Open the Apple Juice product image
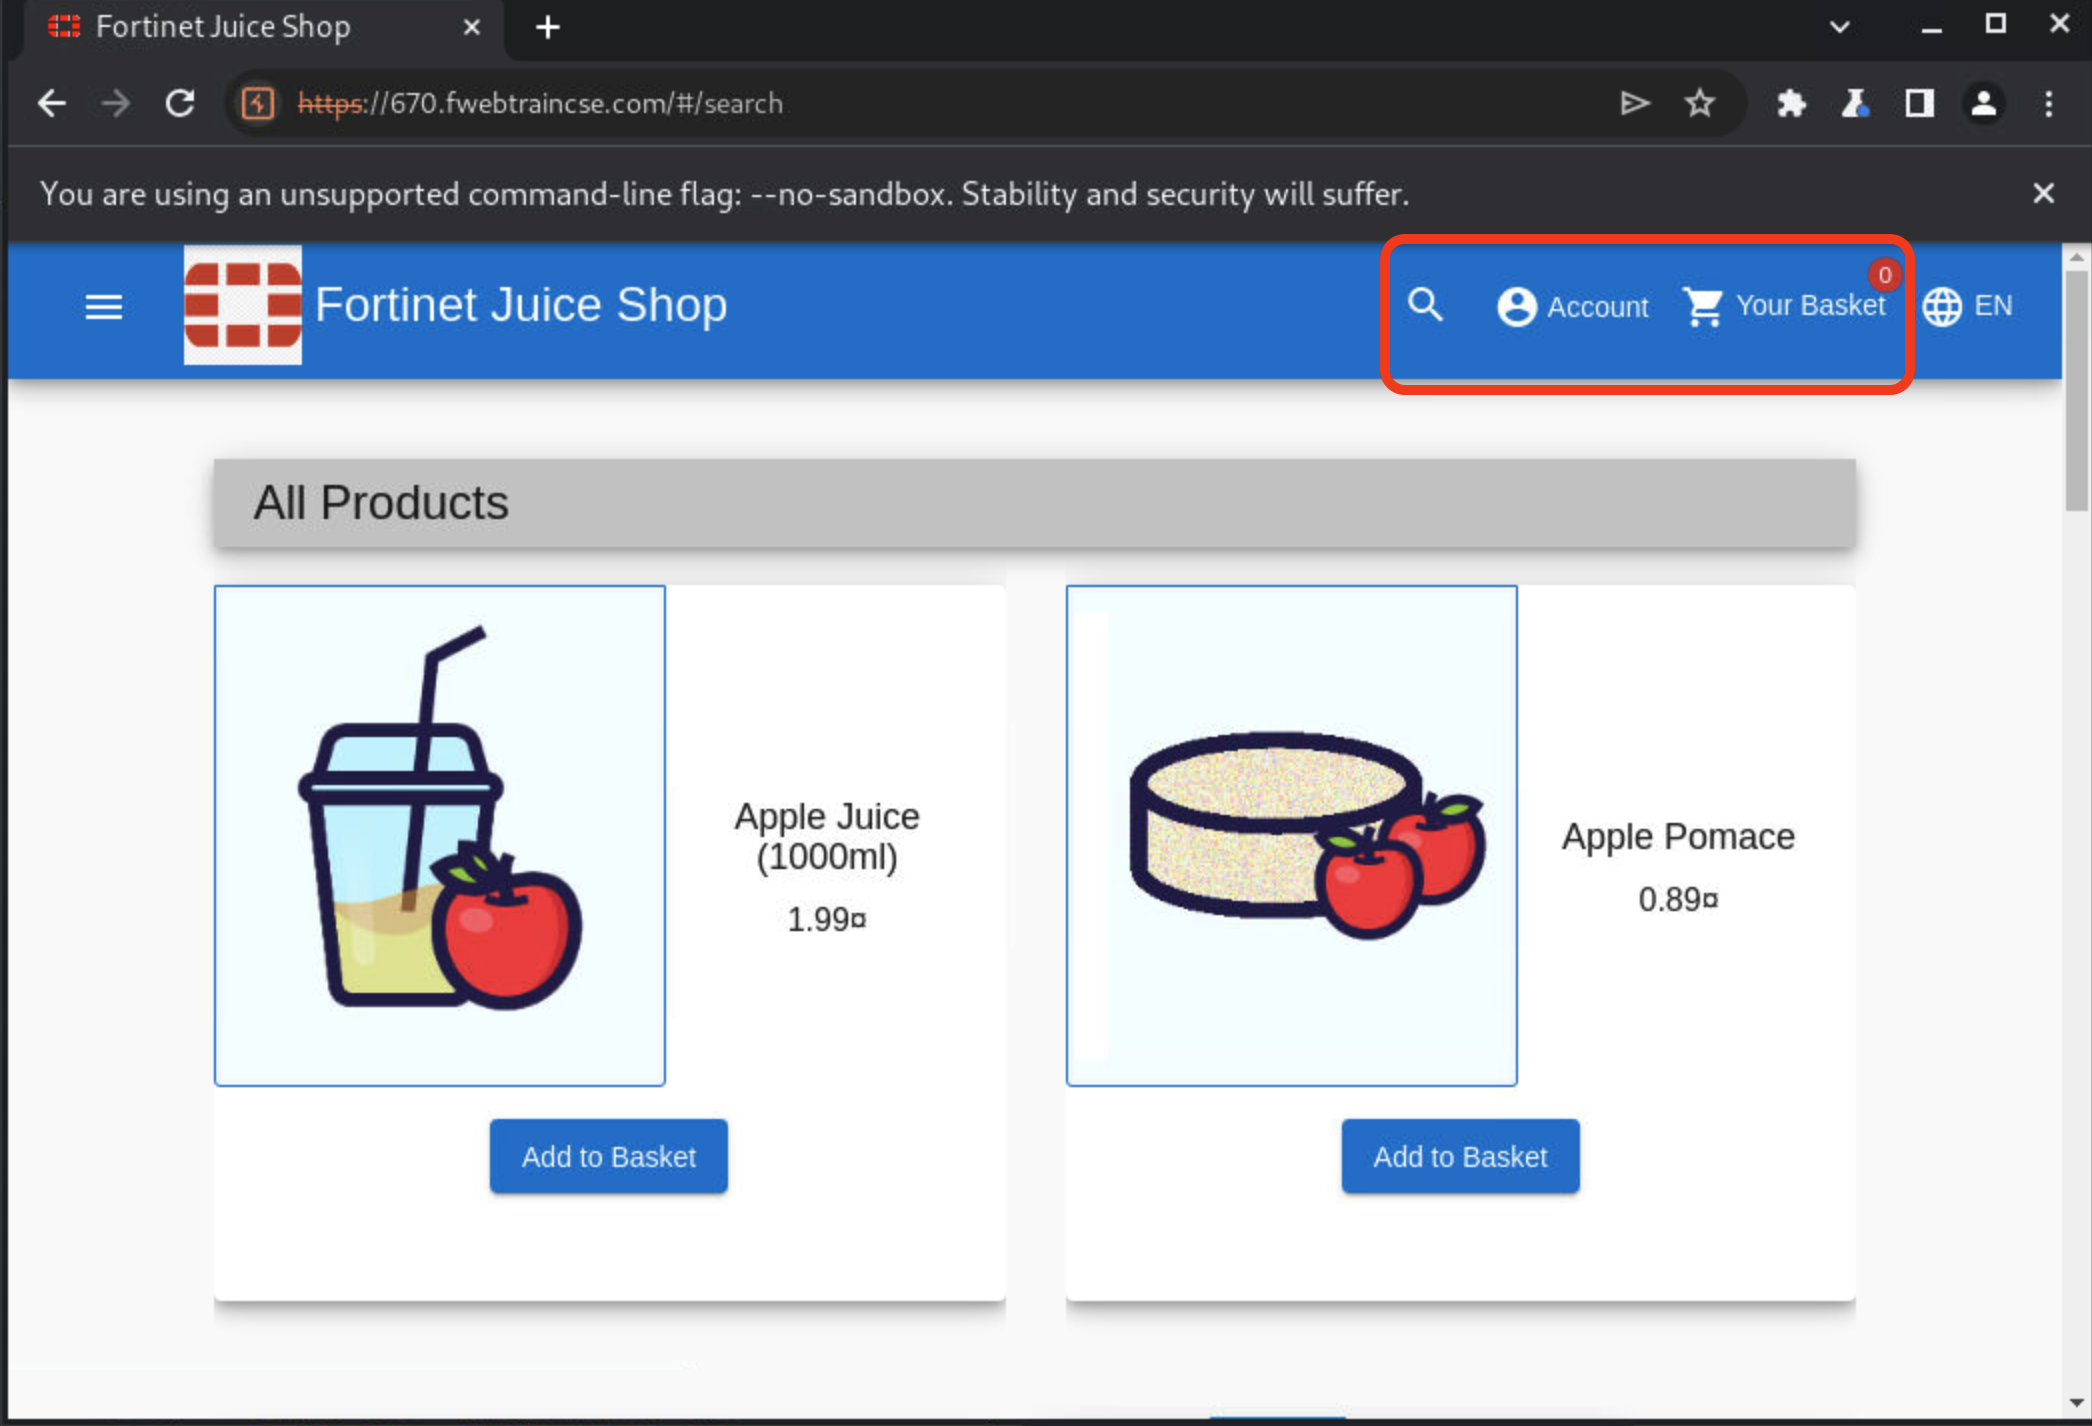This screenshot has height=1426, width=2092. (x=440, y=835)
